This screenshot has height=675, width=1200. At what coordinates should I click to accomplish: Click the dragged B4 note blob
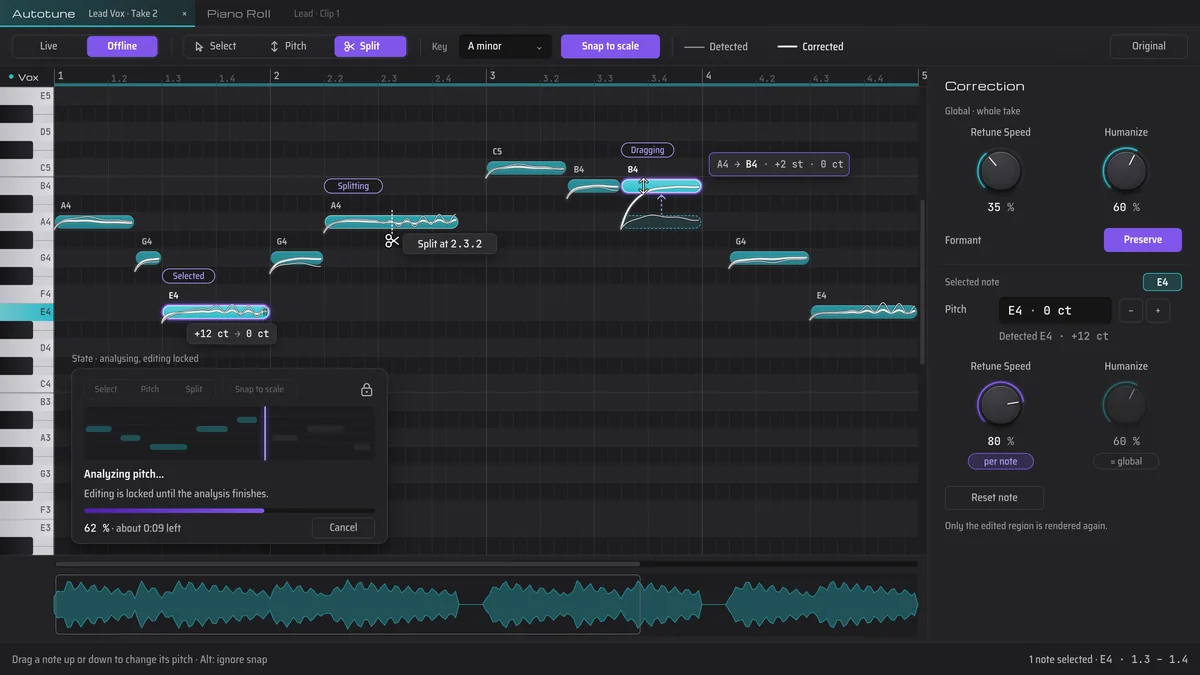(661, 186)
